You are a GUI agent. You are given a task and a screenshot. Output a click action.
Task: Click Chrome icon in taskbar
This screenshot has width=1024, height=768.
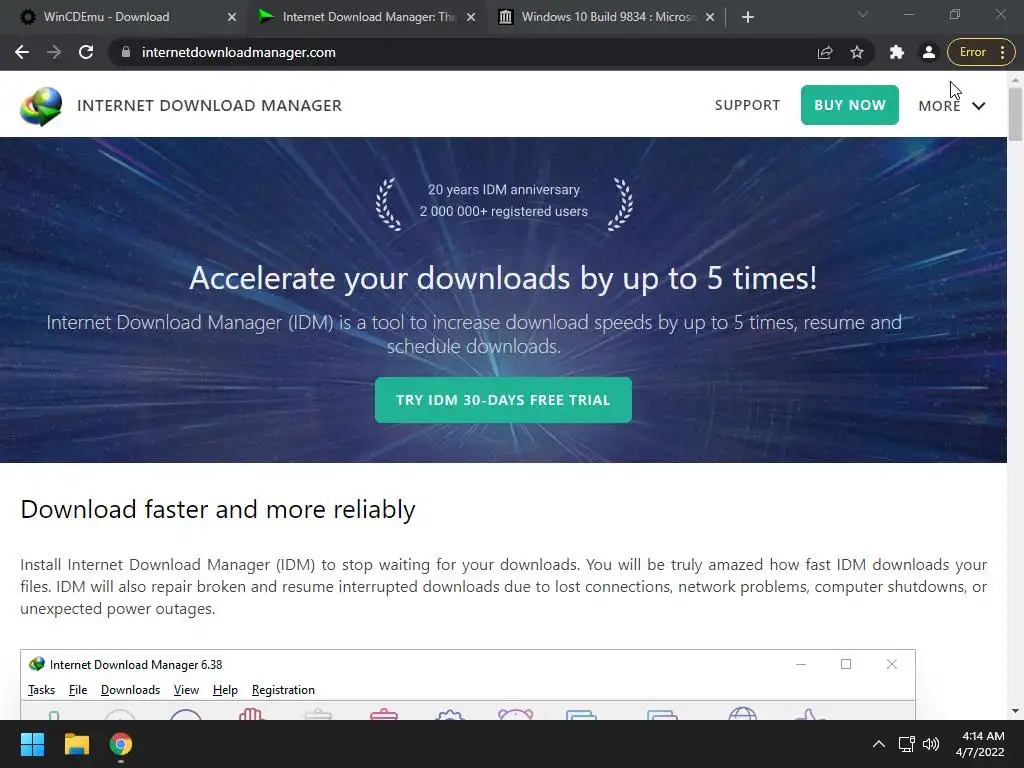click(121, 744)
